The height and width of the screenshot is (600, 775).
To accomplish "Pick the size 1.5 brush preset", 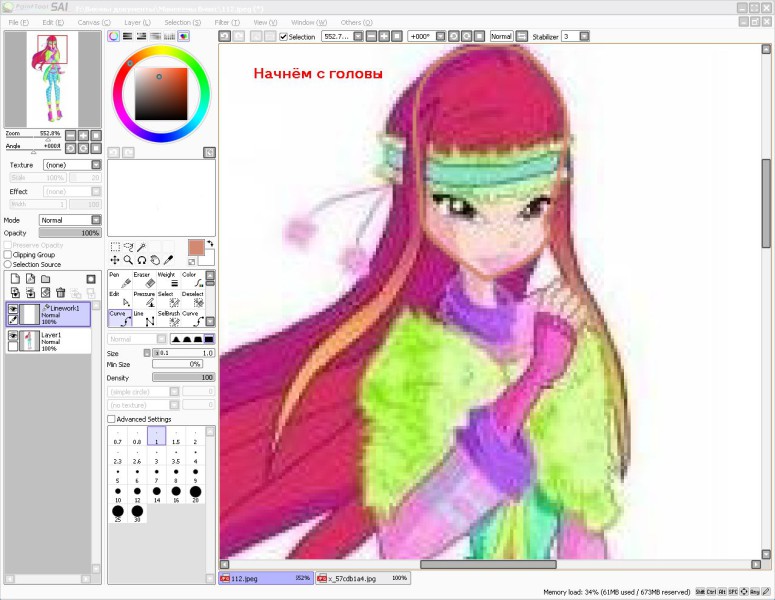I will [x=176, y=436].
